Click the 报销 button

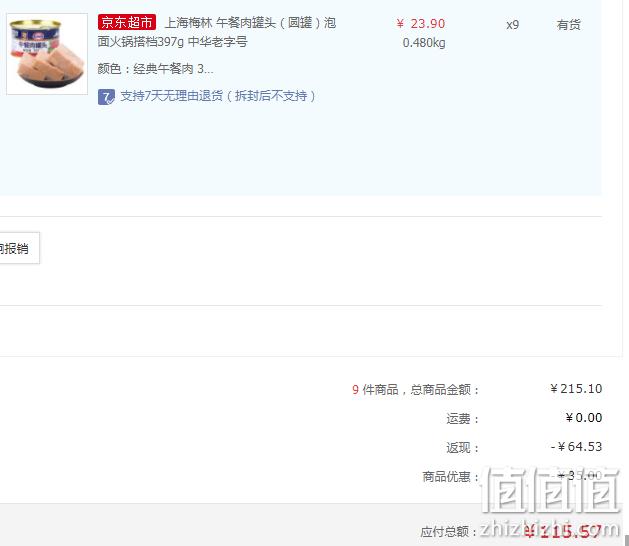[19, 248]
